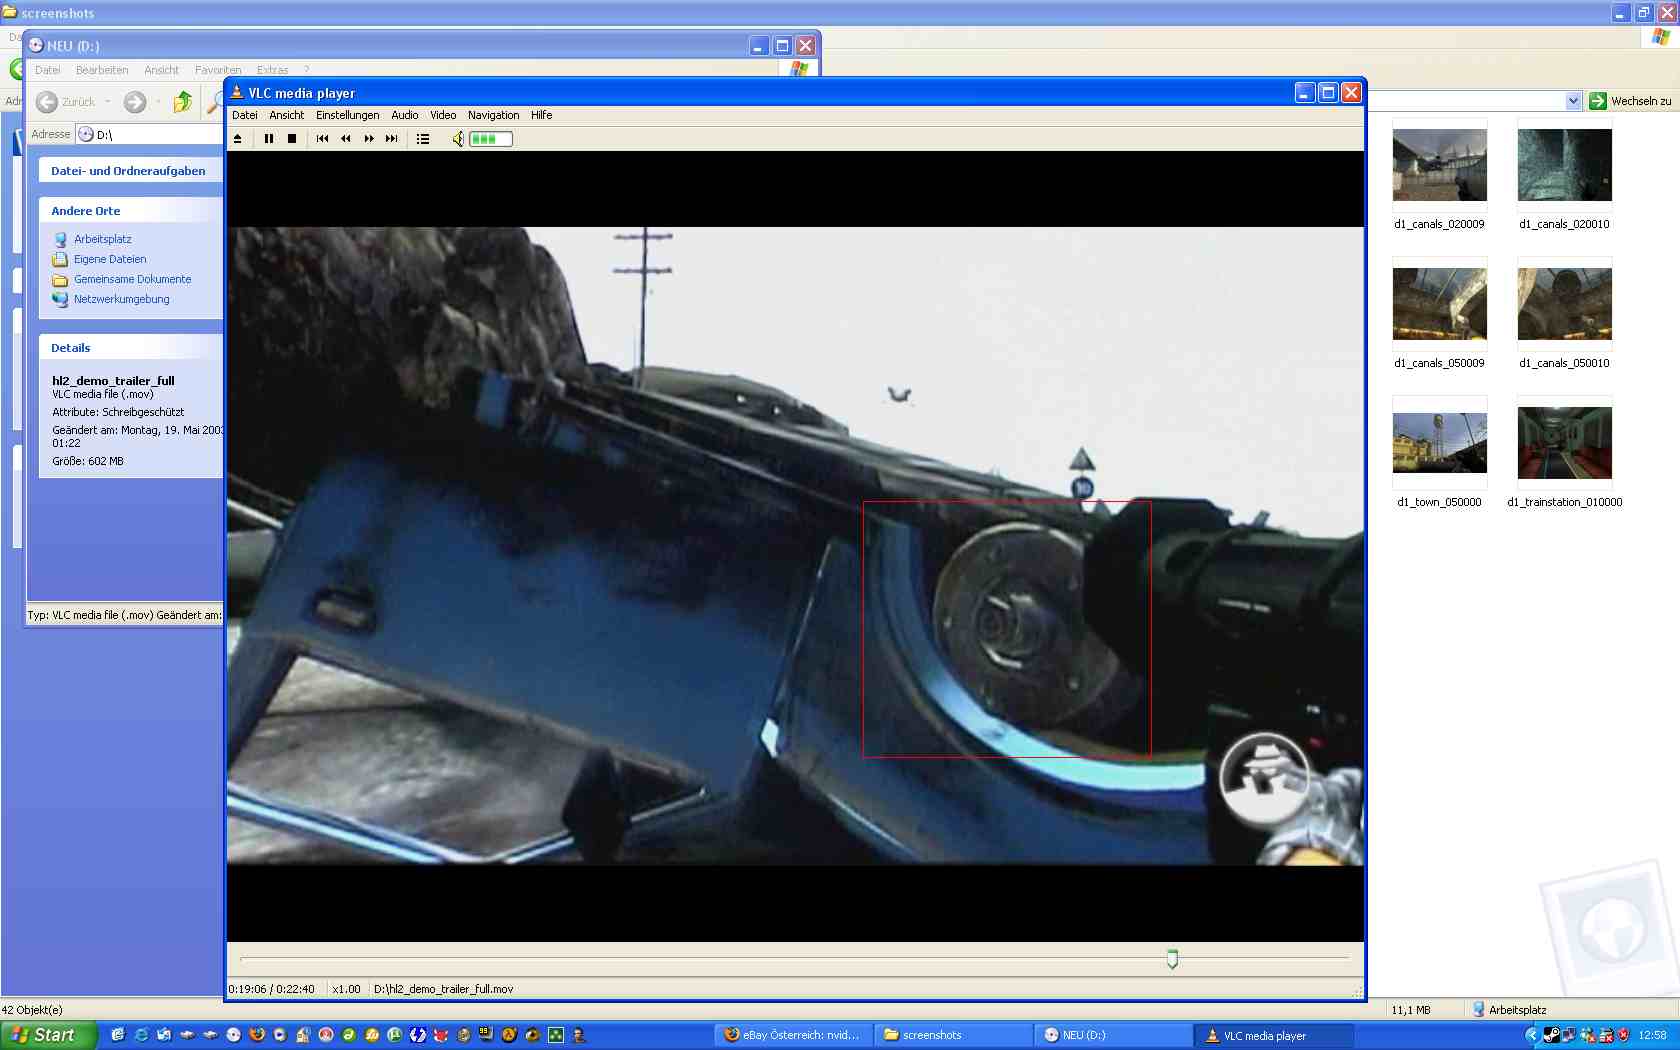Open the VLC Video menu
Viewport: 1680px width, 1050px height.
pos(443,115)
